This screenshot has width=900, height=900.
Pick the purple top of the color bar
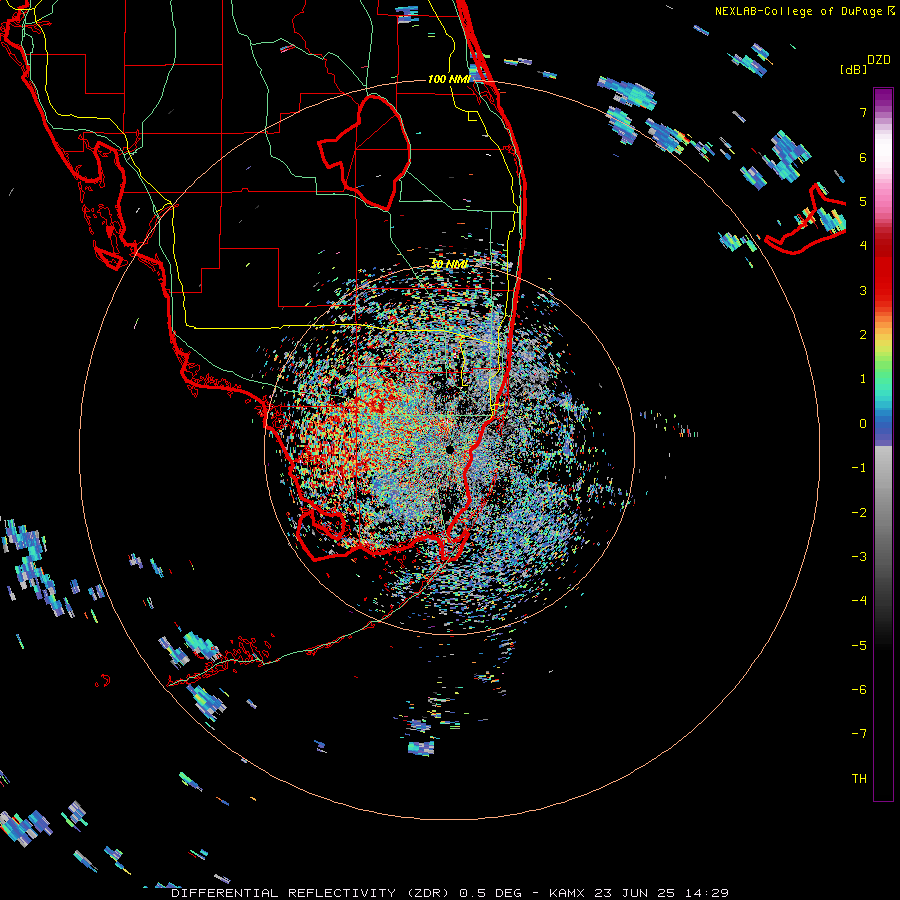883,98
